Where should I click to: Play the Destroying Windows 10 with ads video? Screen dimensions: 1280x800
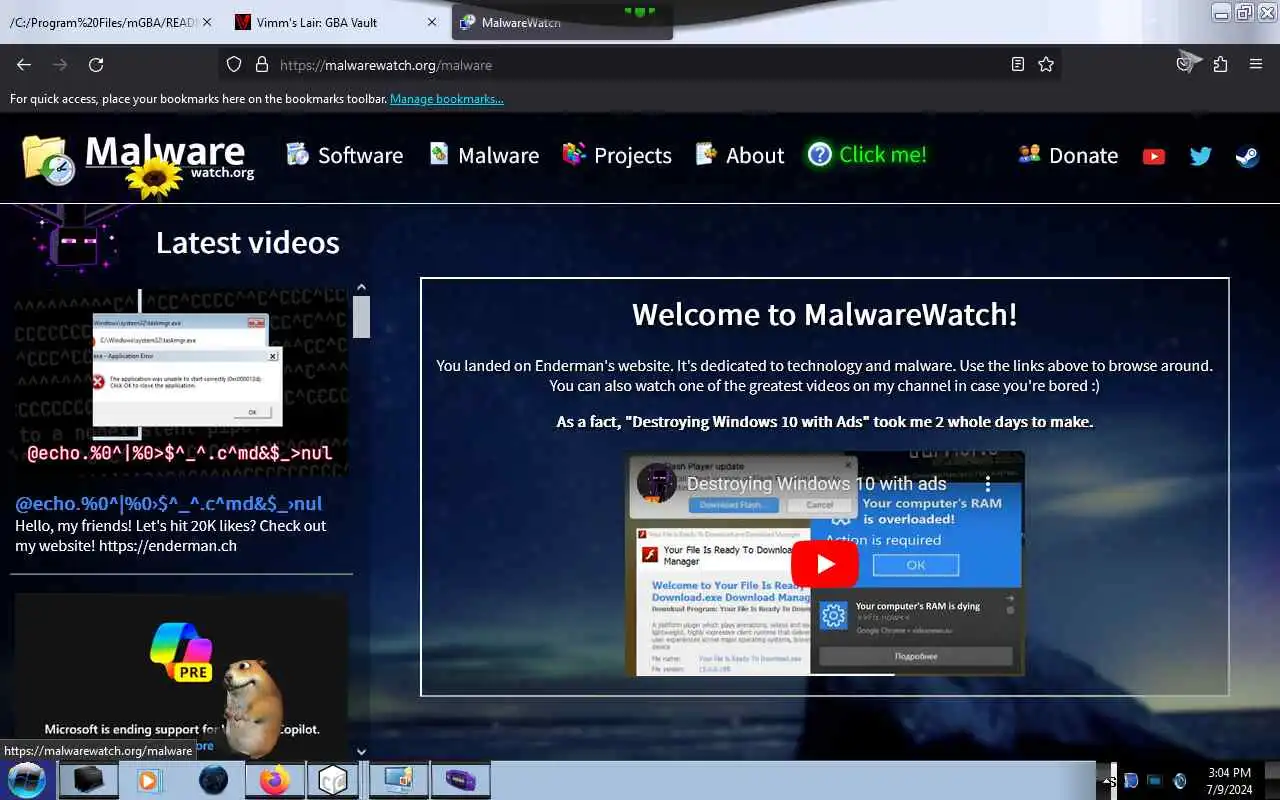click(x=825, y=564)
